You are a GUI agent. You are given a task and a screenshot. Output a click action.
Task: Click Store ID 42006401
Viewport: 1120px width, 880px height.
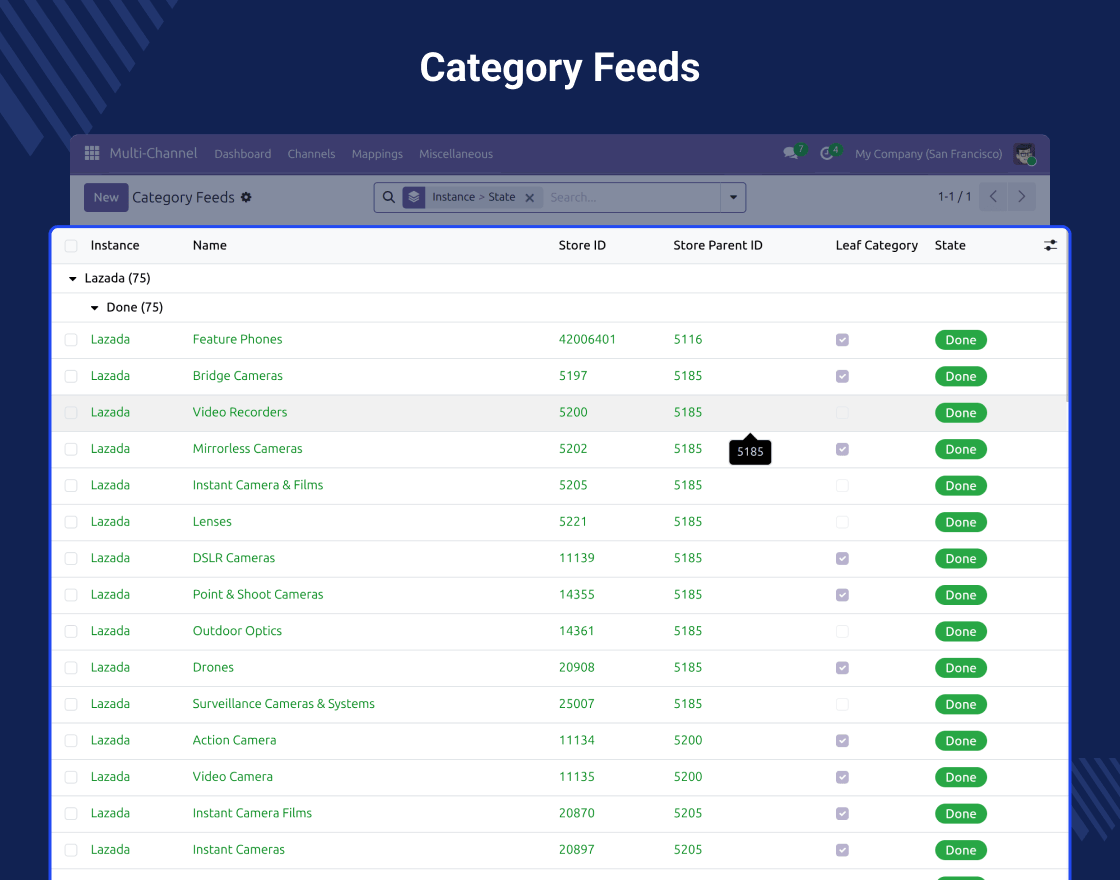point(587,339)
